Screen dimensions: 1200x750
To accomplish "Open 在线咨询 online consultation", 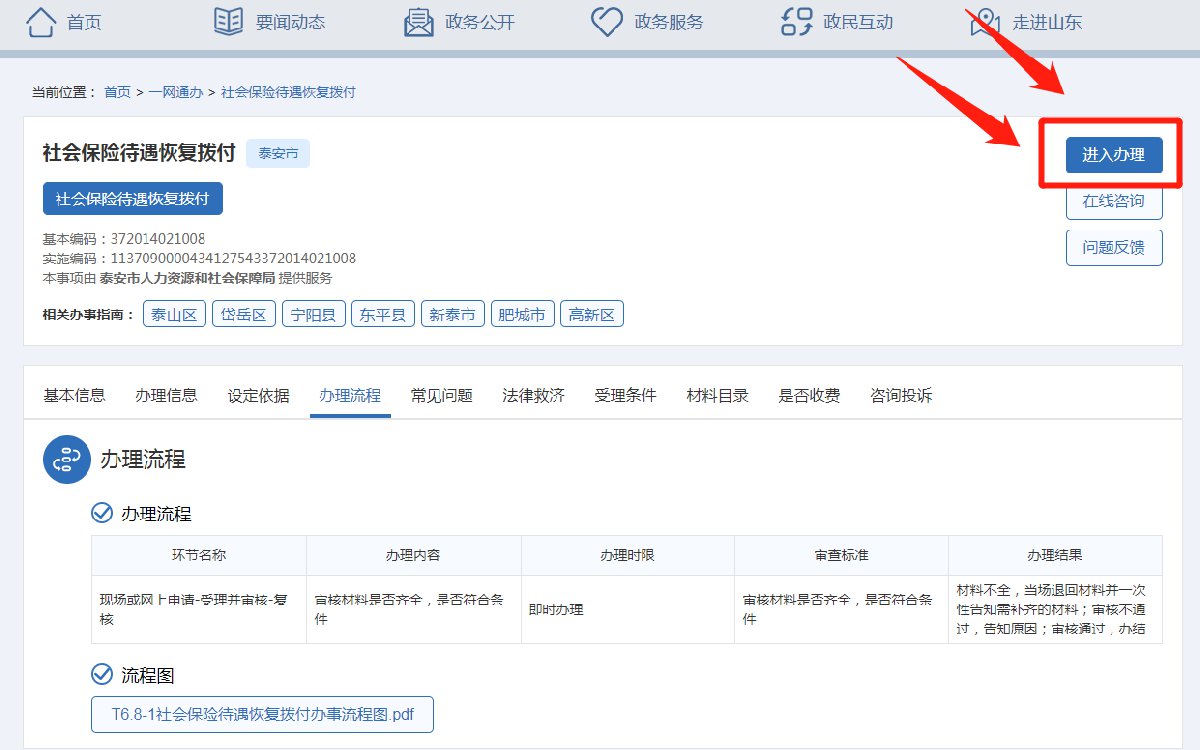I will (1114, 201).
